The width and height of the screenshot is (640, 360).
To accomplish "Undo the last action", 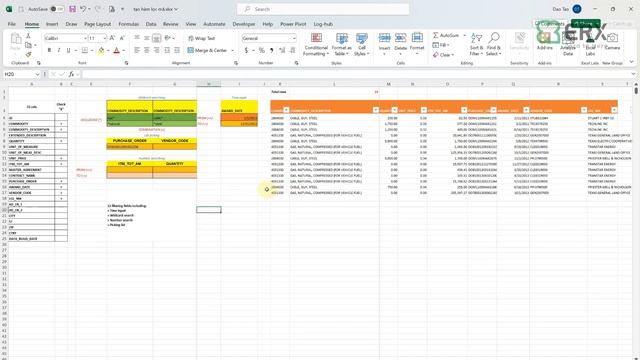I will 83,9.
